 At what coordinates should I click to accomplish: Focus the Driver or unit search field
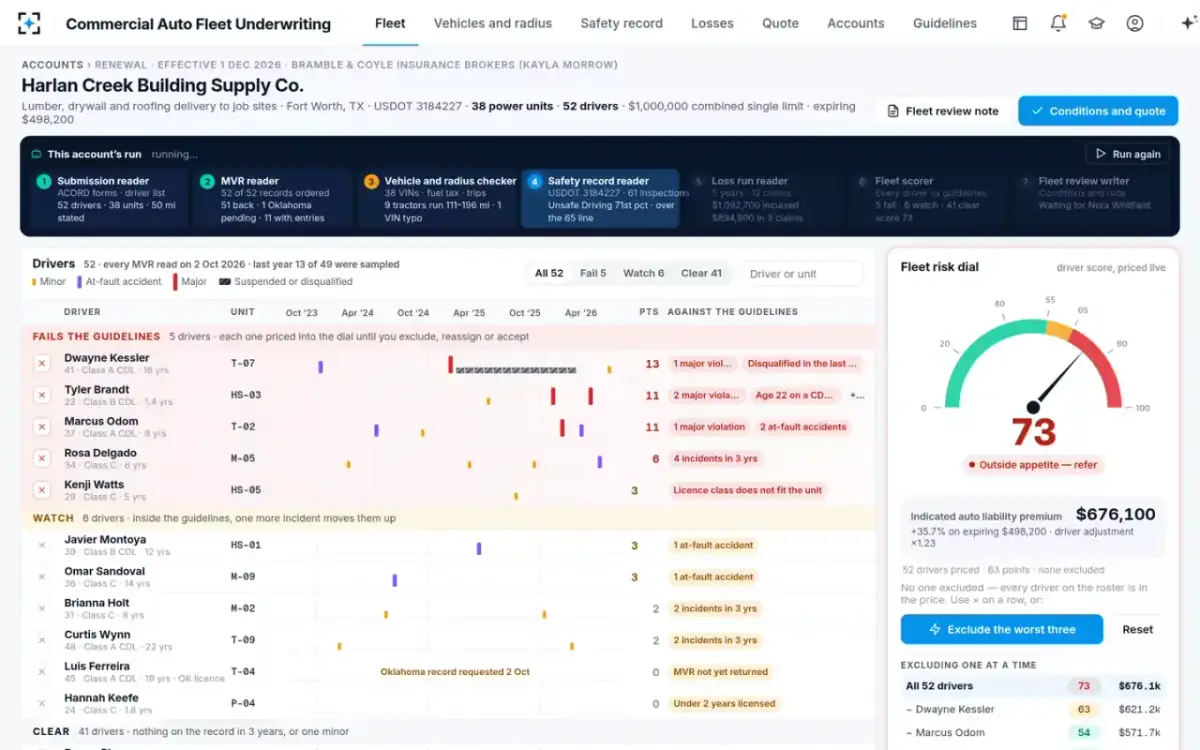802,273
